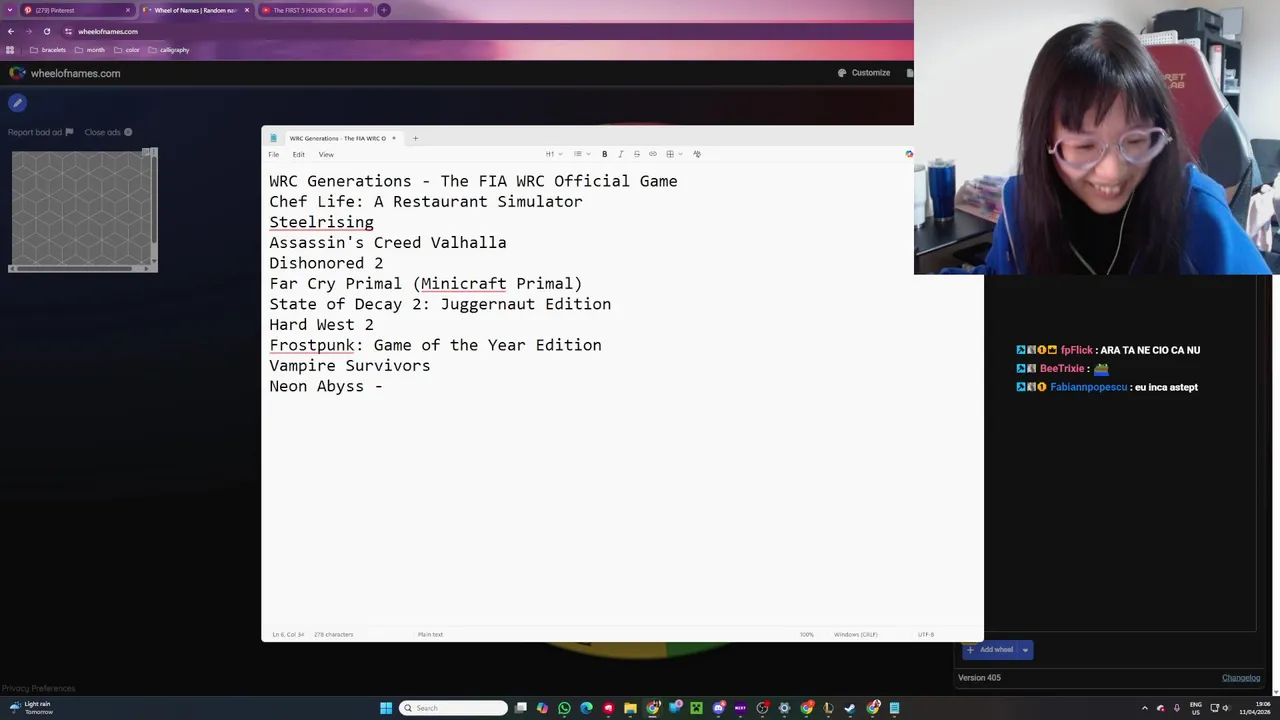
Task: Go back in the browser
Action: pos(11,31)
